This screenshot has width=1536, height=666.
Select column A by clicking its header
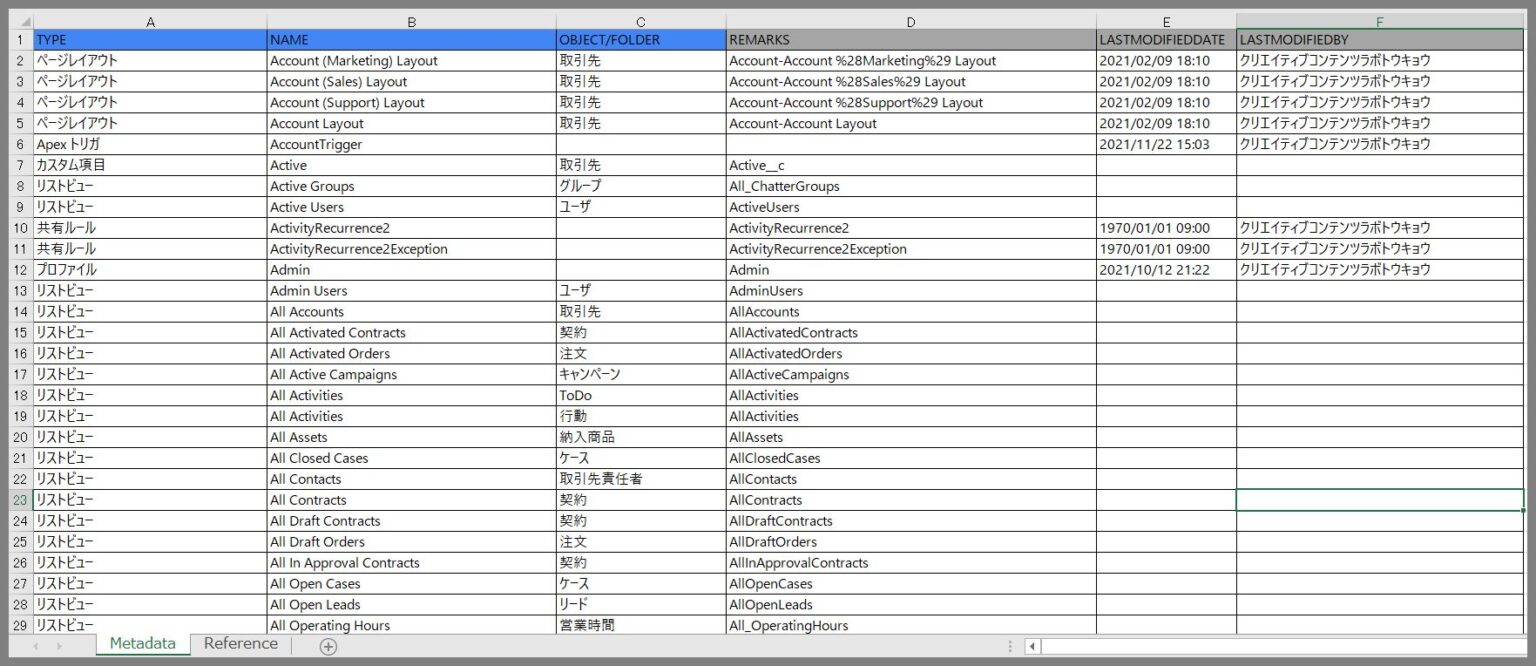(x=150, y=21)
